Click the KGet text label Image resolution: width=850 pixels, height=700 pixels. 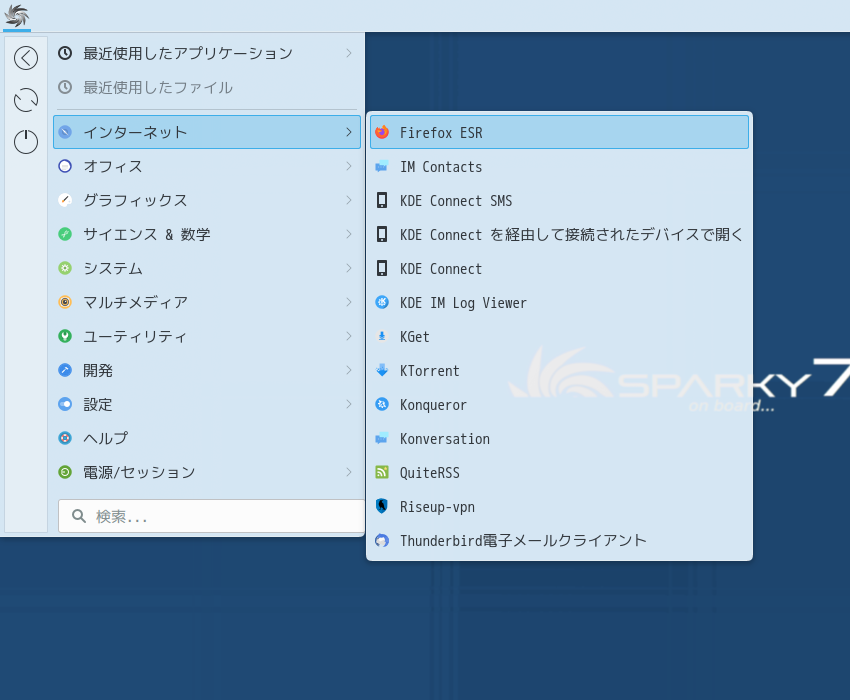click(x=415, y=337)
